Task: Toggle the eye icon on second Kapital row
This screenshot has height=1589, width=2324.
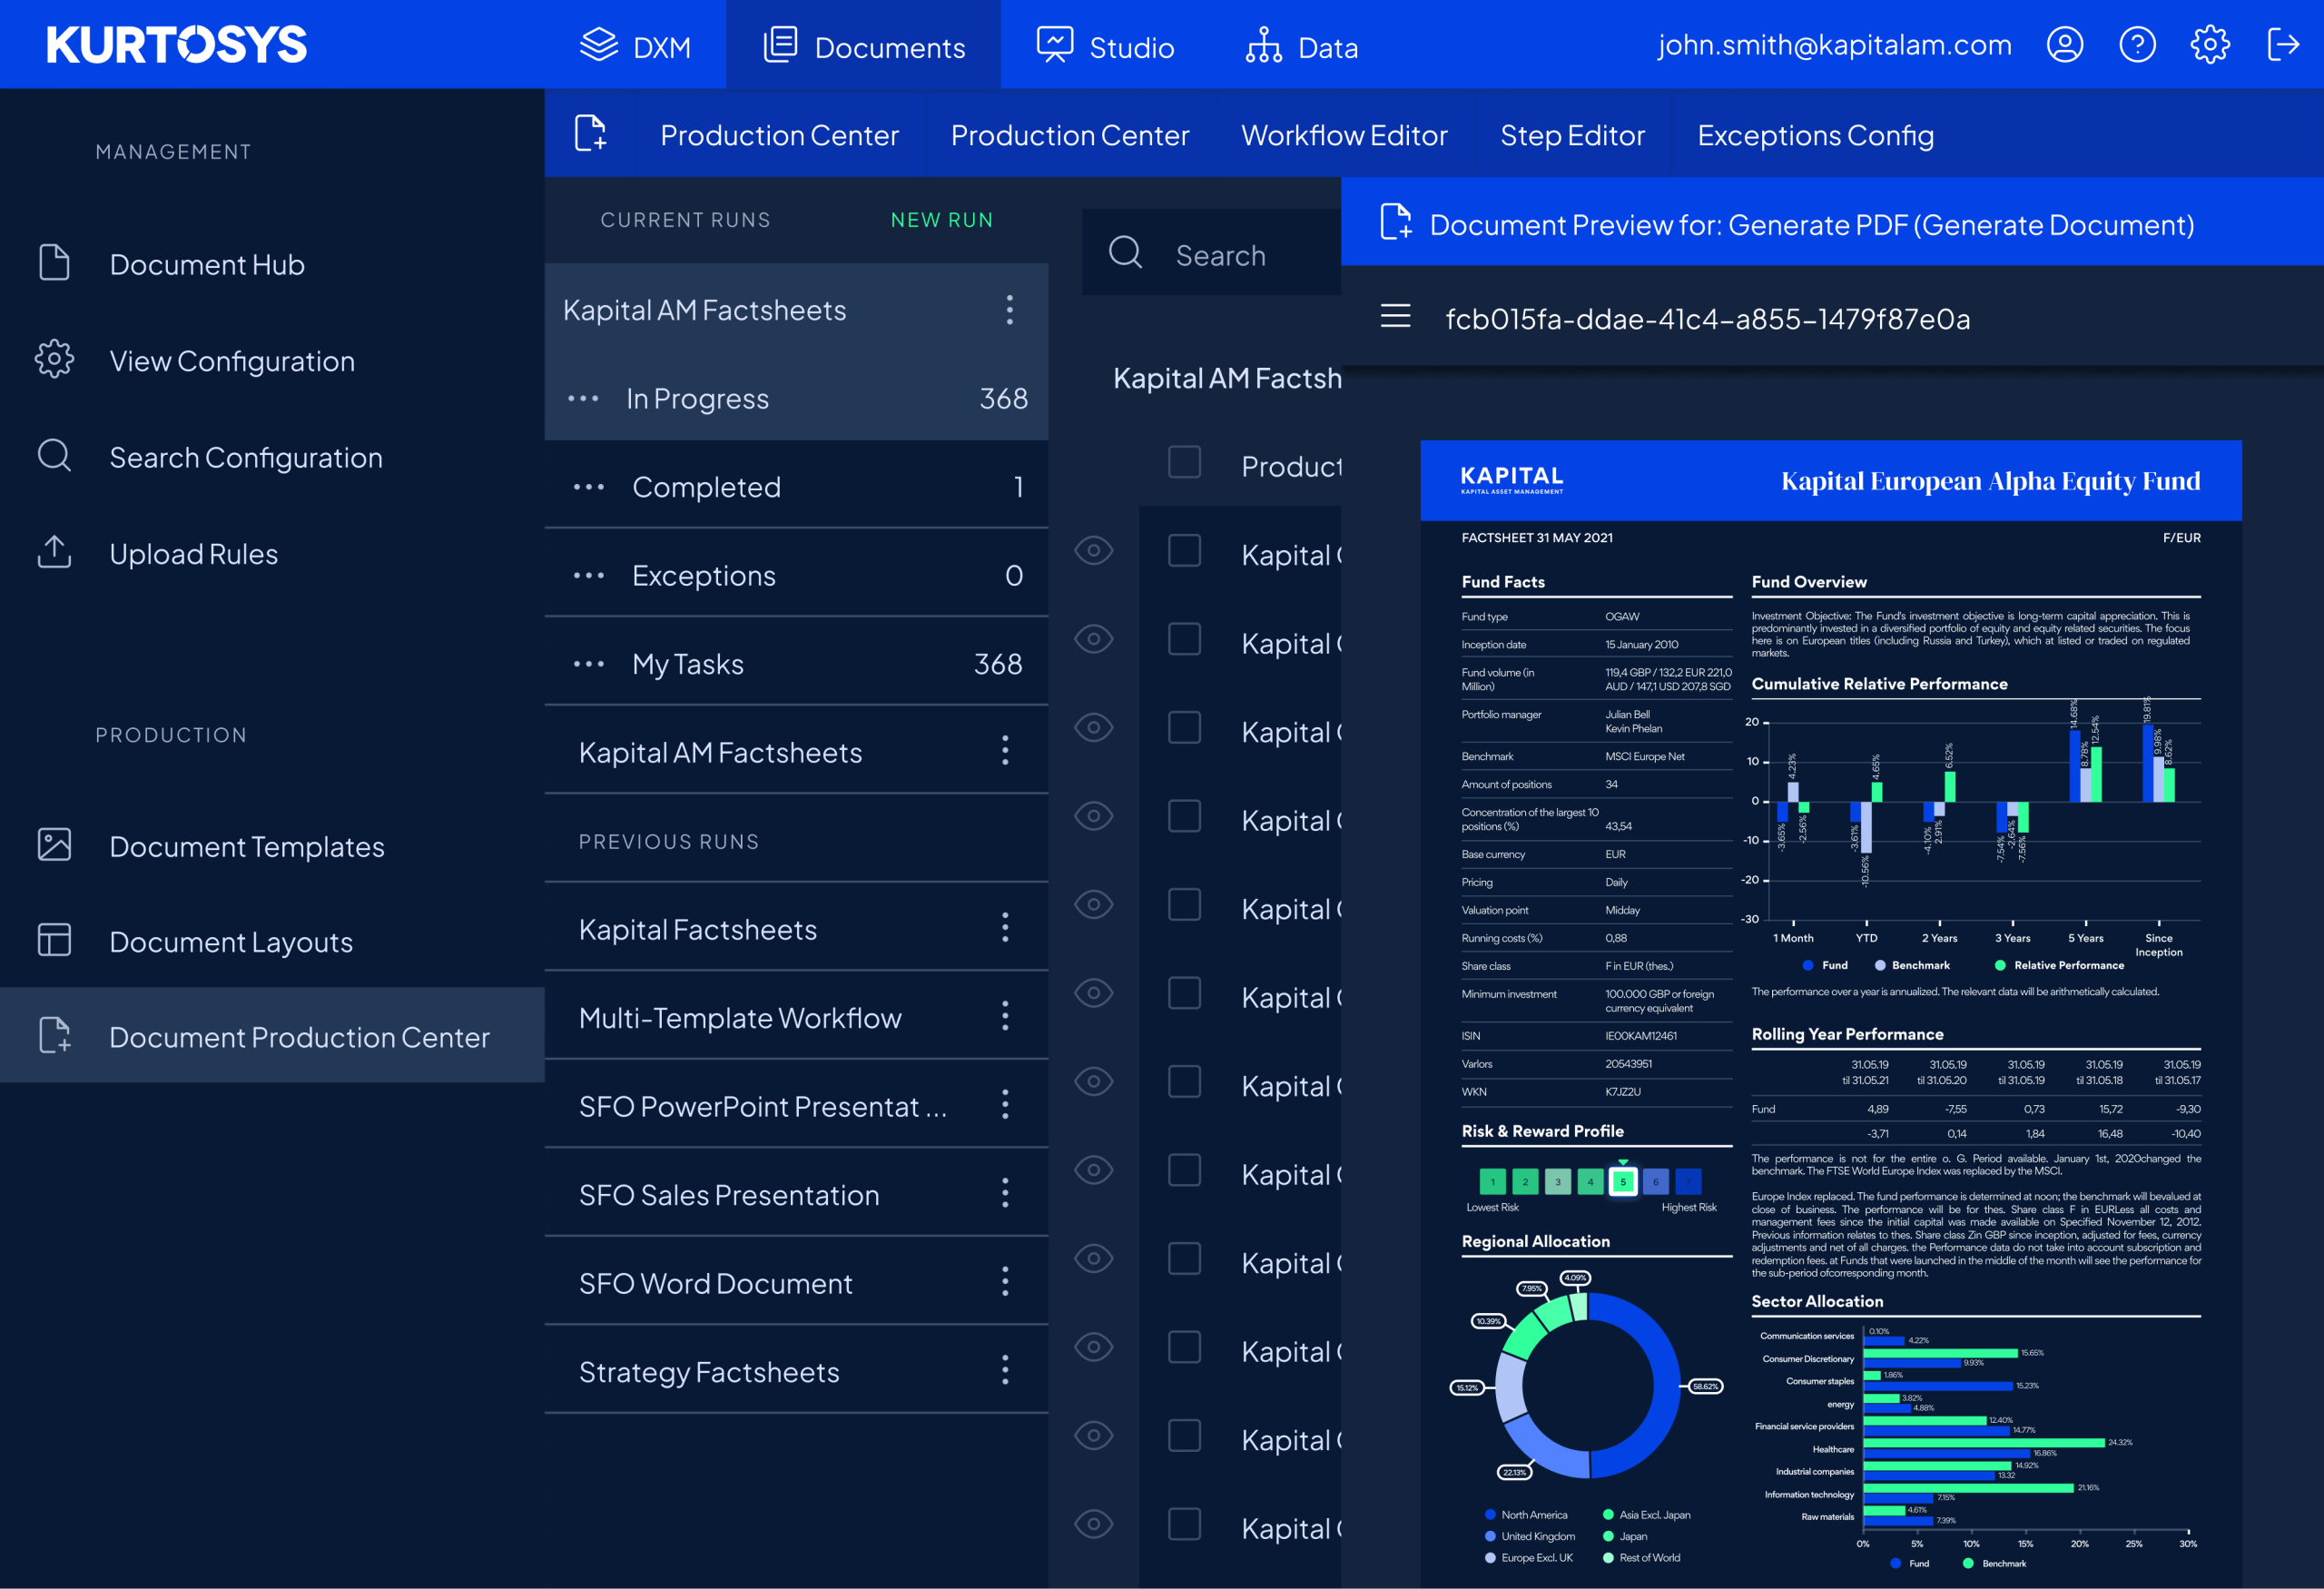Action: tap(1094, 639)
